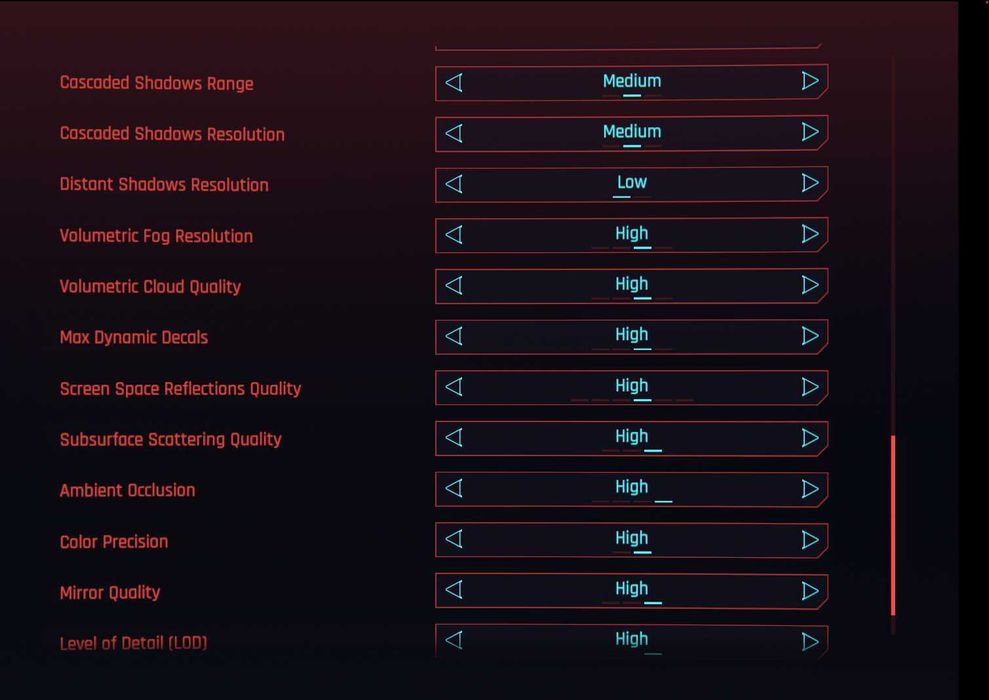Select the Cascaded Shadows Range Medium value
Screen dimensions: 989x700
click(x=631, y=81)
